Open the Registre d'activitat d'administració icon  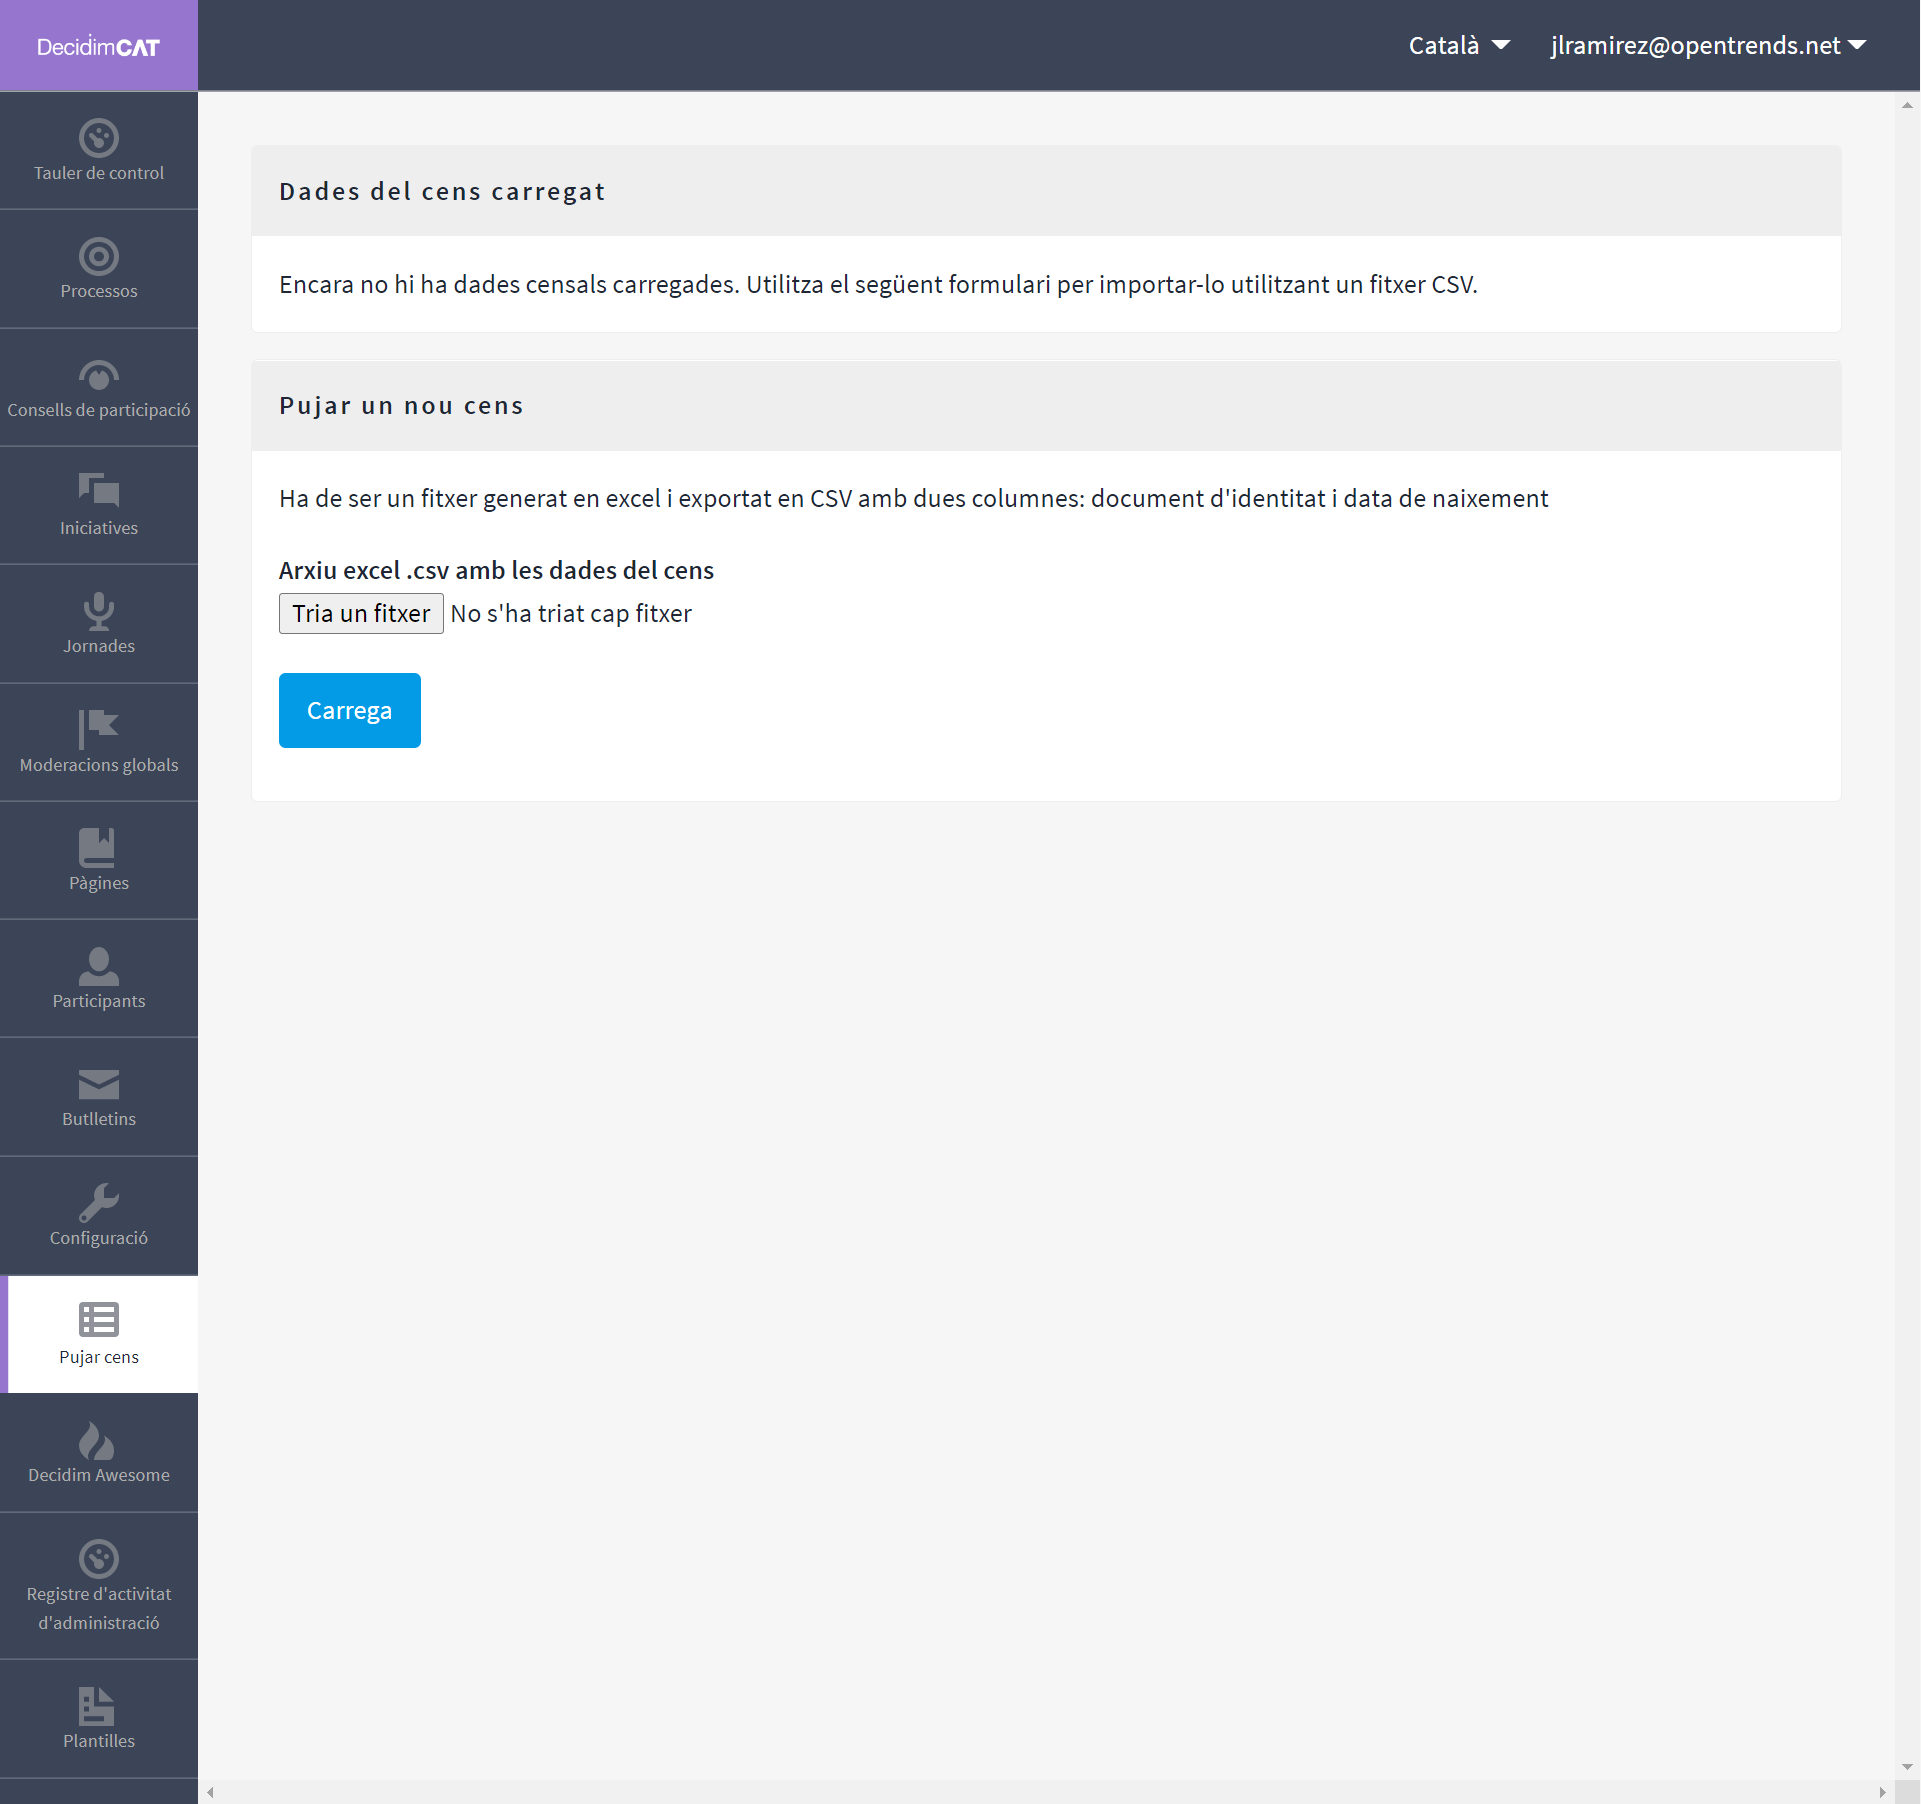(99, 1559)
